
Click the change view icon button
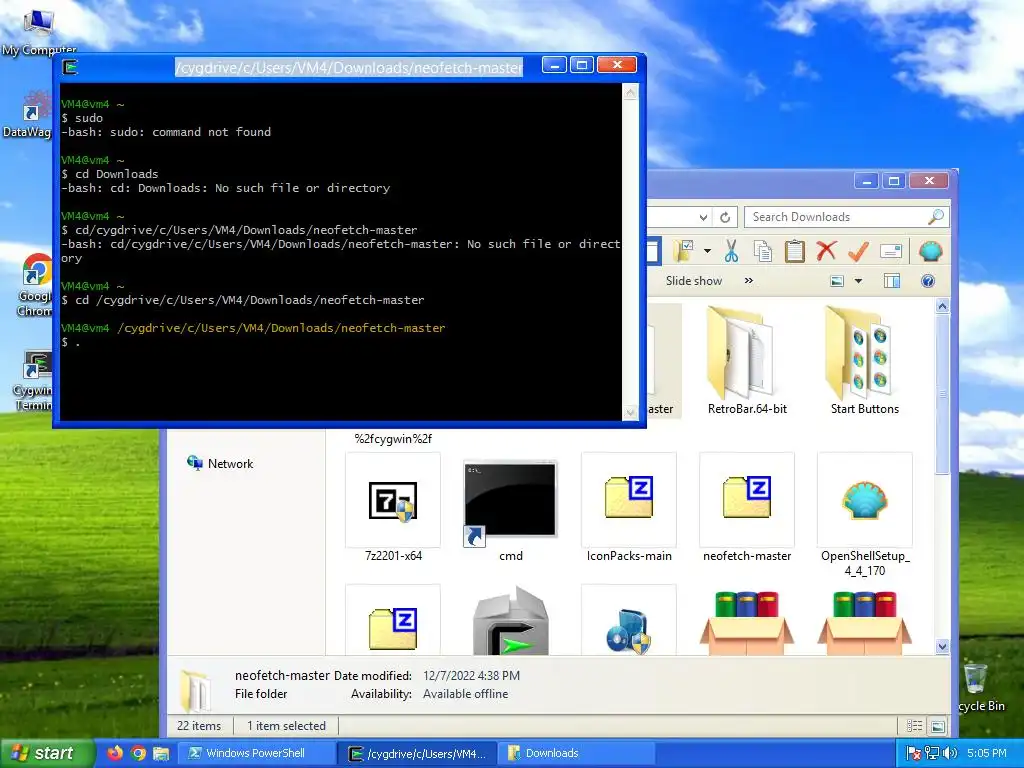[x=837, y=281]
